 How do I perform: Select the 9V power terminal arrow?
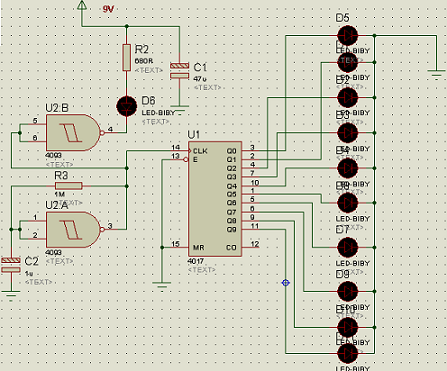(82, 5)
